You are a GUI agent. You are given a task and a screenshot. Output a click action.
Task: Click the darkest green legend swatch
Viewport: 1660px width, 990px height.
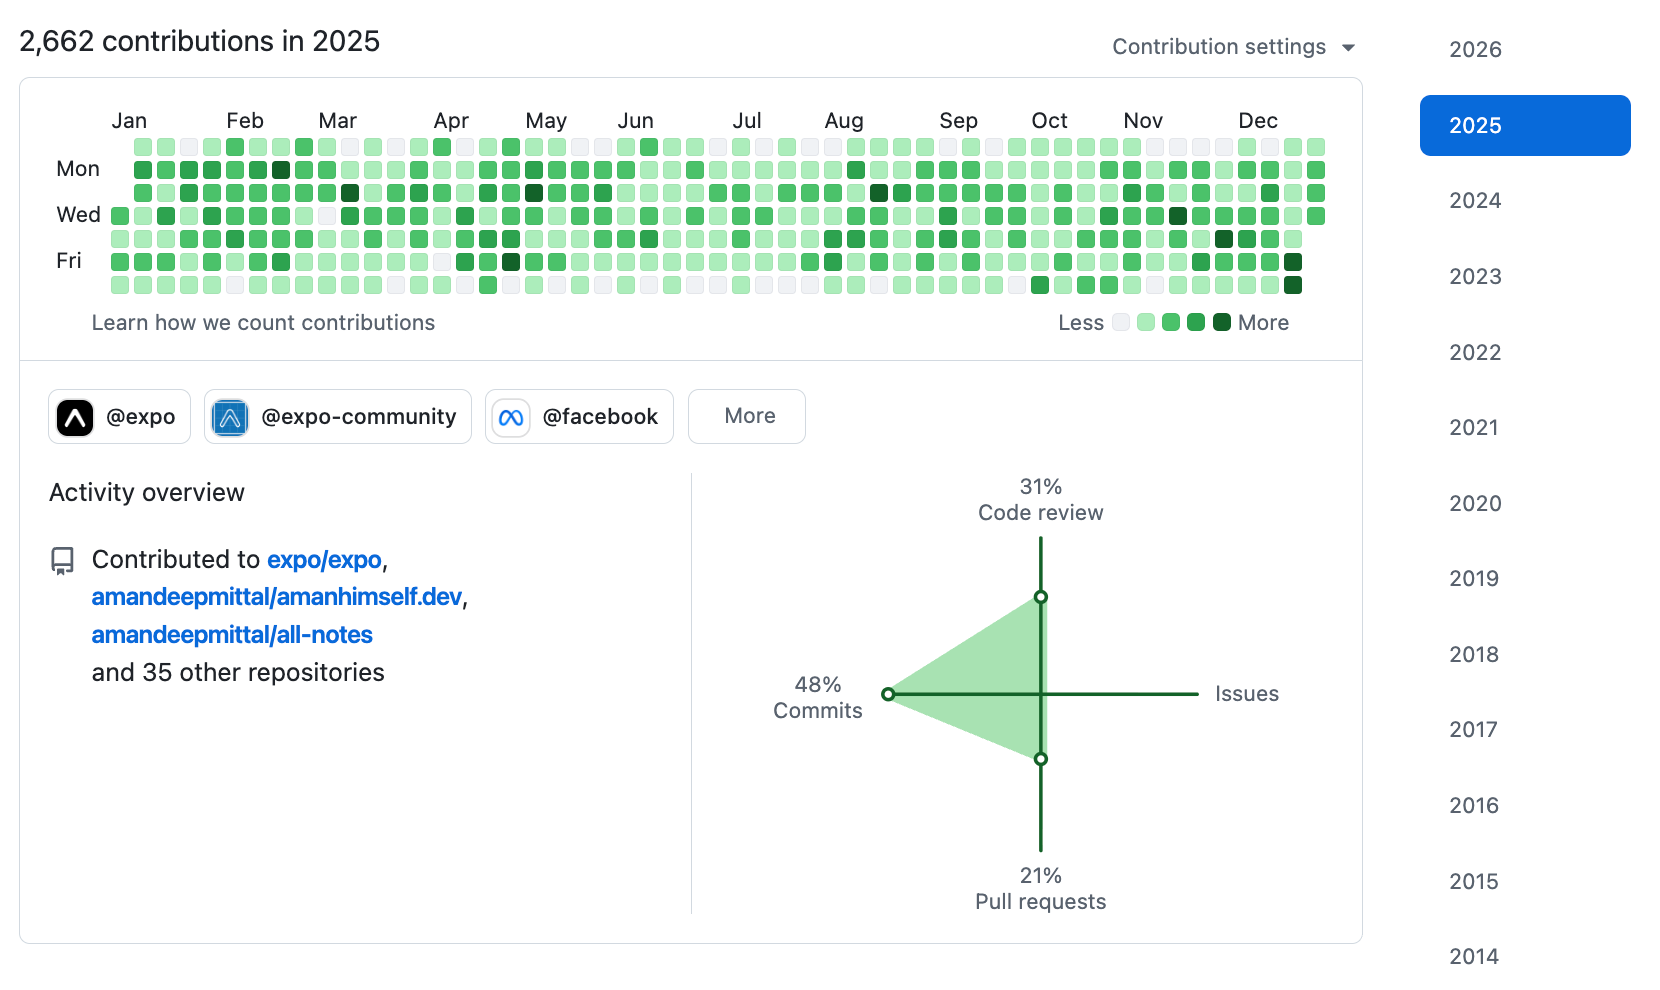click(1221, 322)
